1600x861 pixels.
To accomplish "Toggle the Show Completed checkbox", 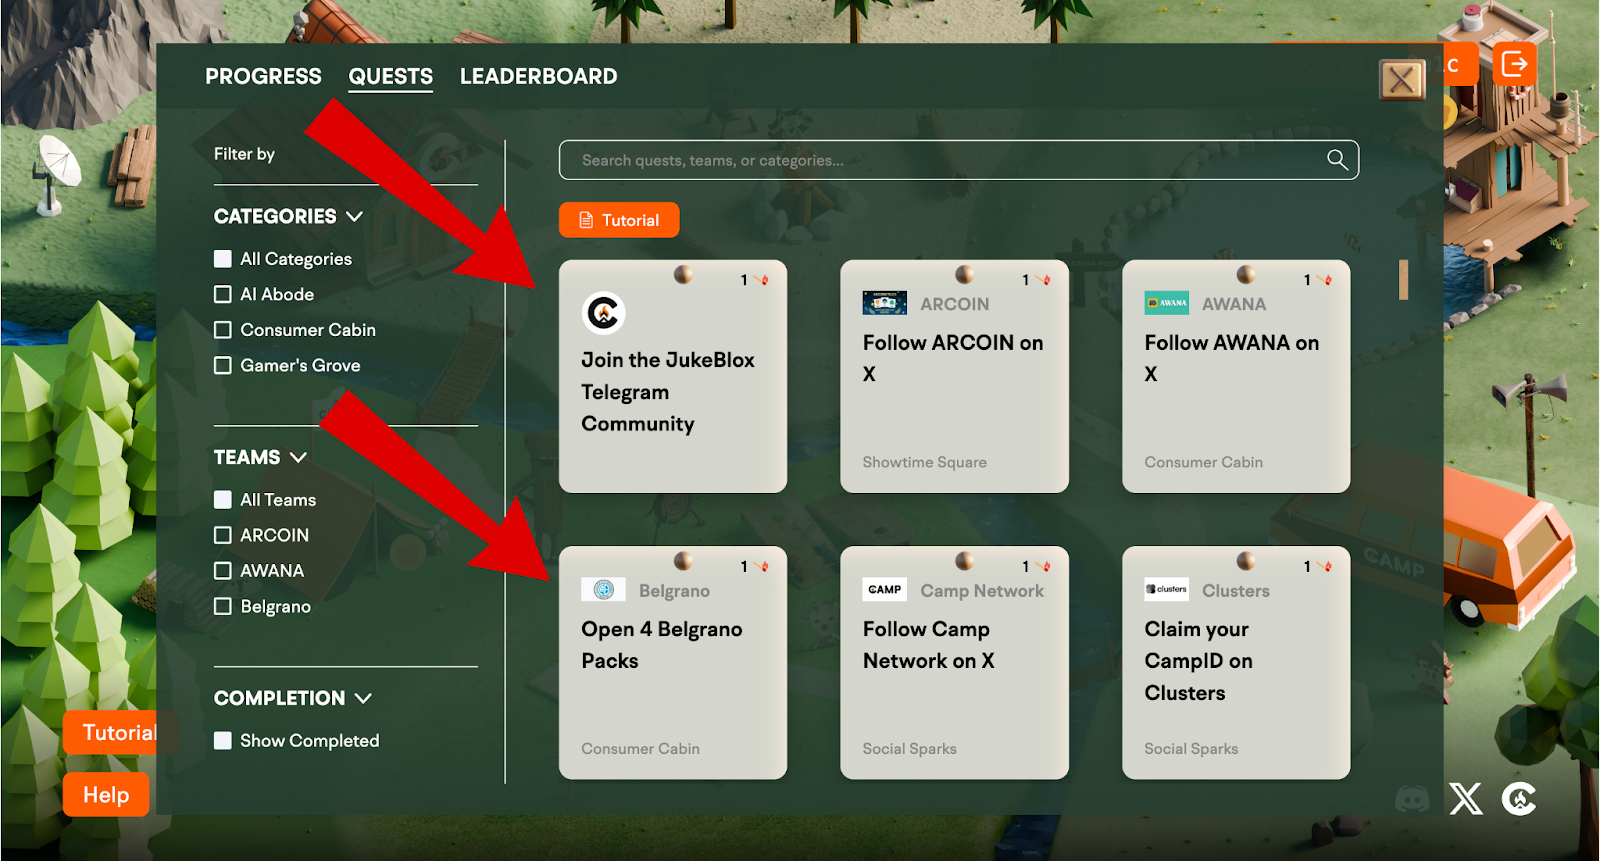I will [x=223, y=741].
